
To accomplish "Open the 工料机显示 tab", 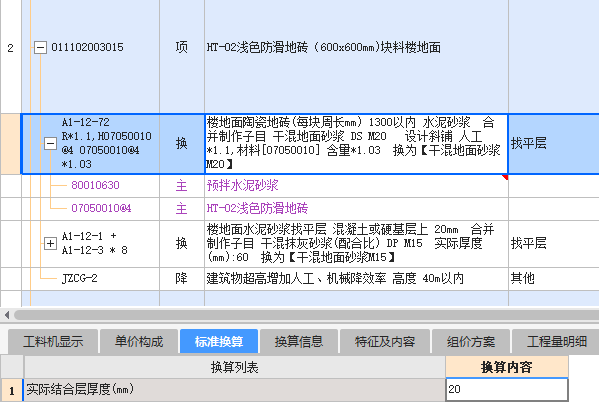I will 53,341.
